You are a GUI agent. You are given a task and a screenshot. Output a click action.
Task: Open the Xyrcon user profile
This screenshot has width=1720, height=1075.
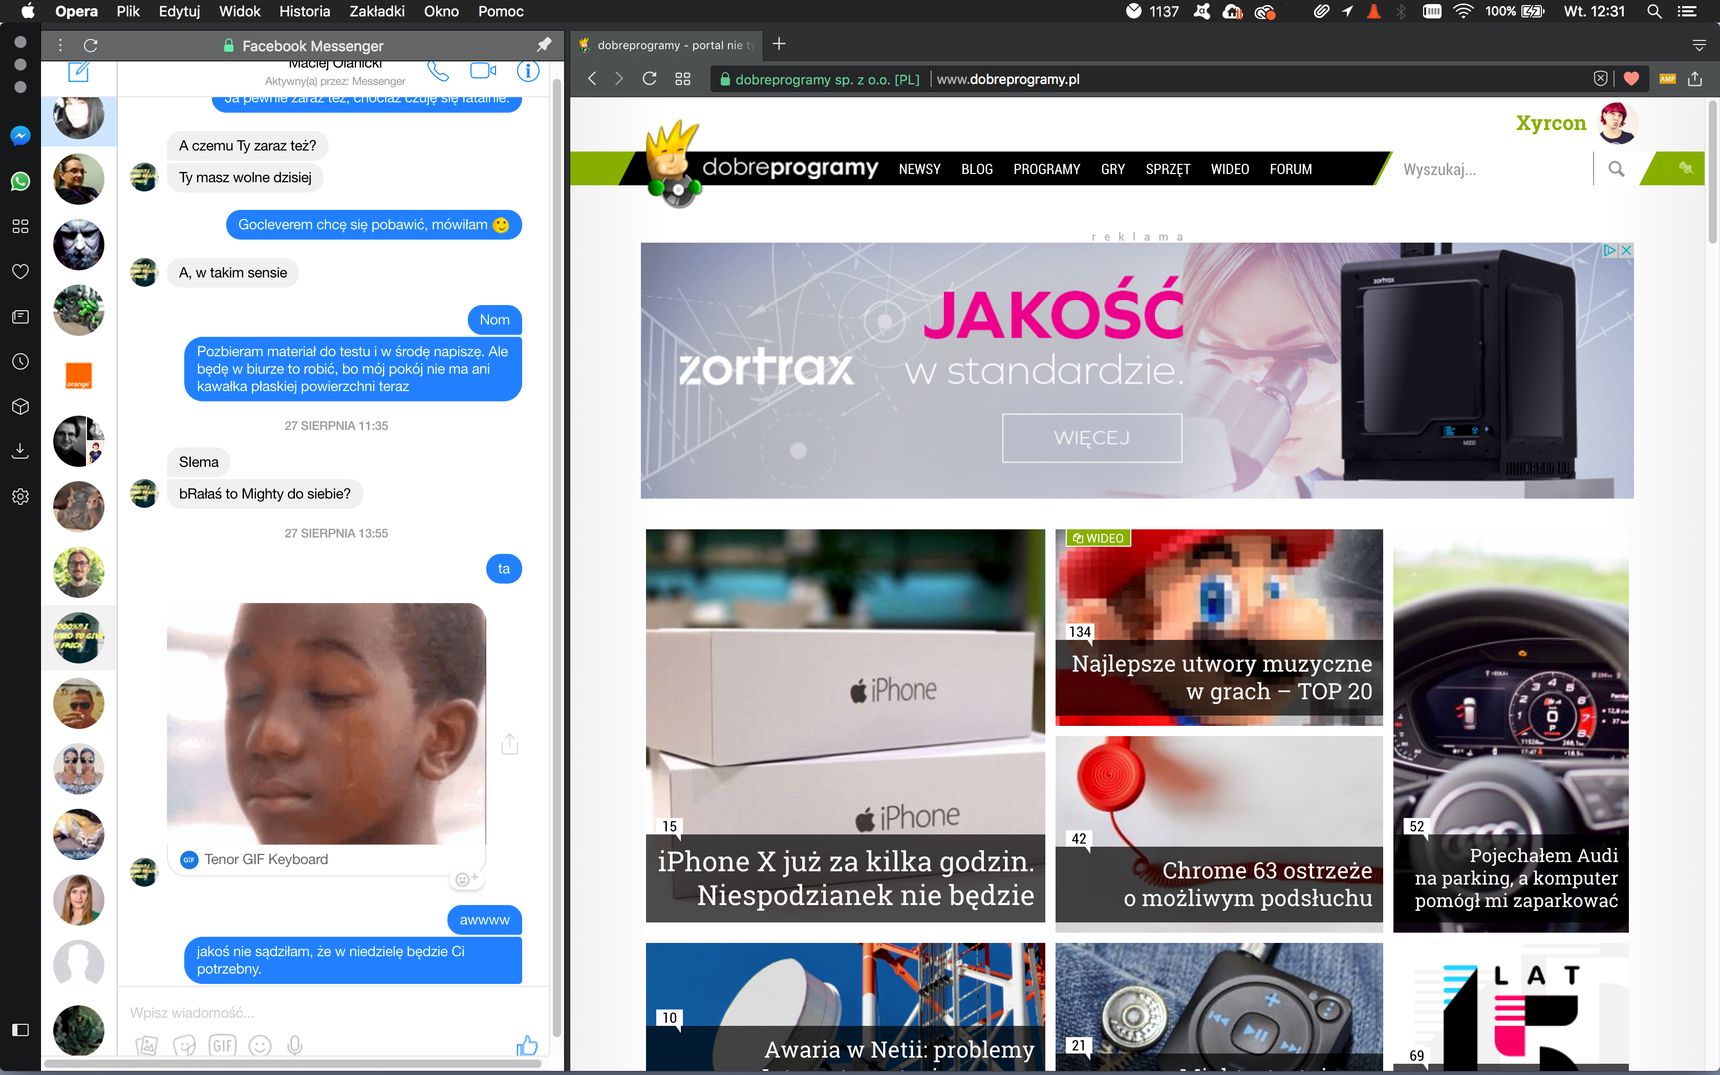point(1551,123)
